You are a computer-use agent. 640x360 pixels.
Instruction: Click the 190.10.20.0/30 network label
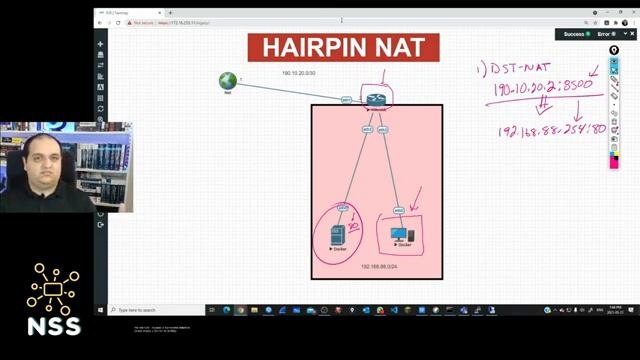tap(298, 73)
